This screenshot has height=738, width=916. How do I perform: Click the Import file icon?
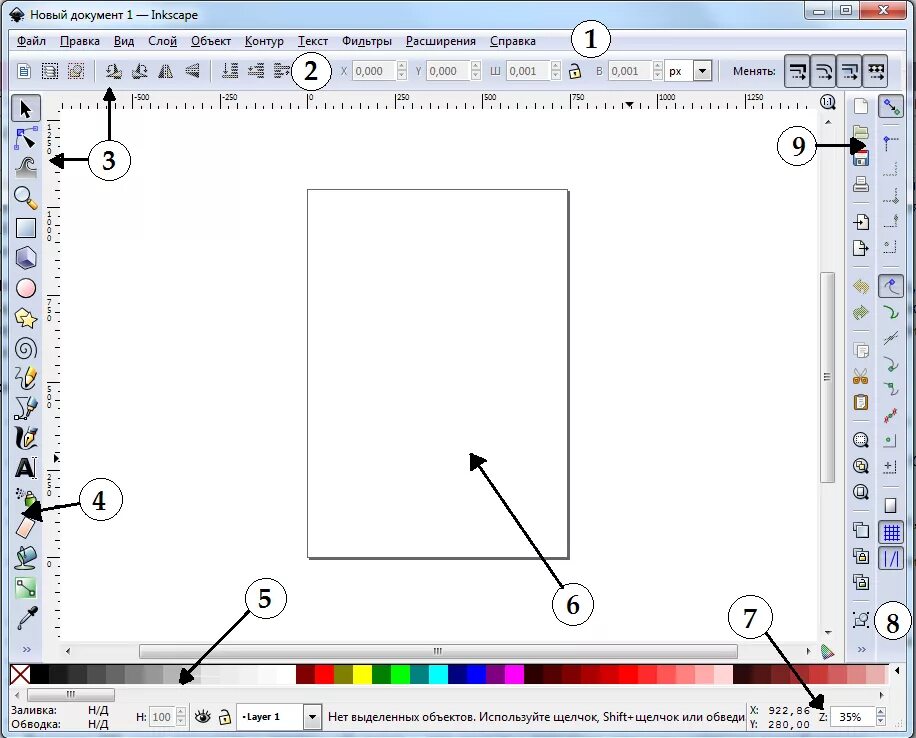(861, 222)
